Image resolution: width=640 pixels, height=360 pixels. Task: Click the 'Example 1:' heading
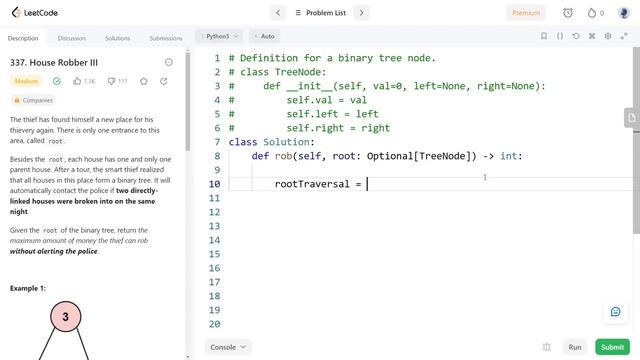click(x=28, y=288)
